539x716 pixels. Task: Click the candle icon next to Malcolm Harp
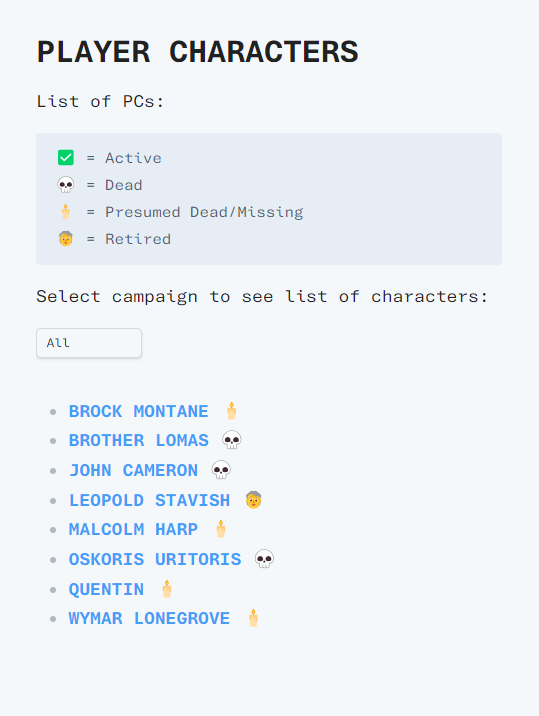(x=221, y=529)
